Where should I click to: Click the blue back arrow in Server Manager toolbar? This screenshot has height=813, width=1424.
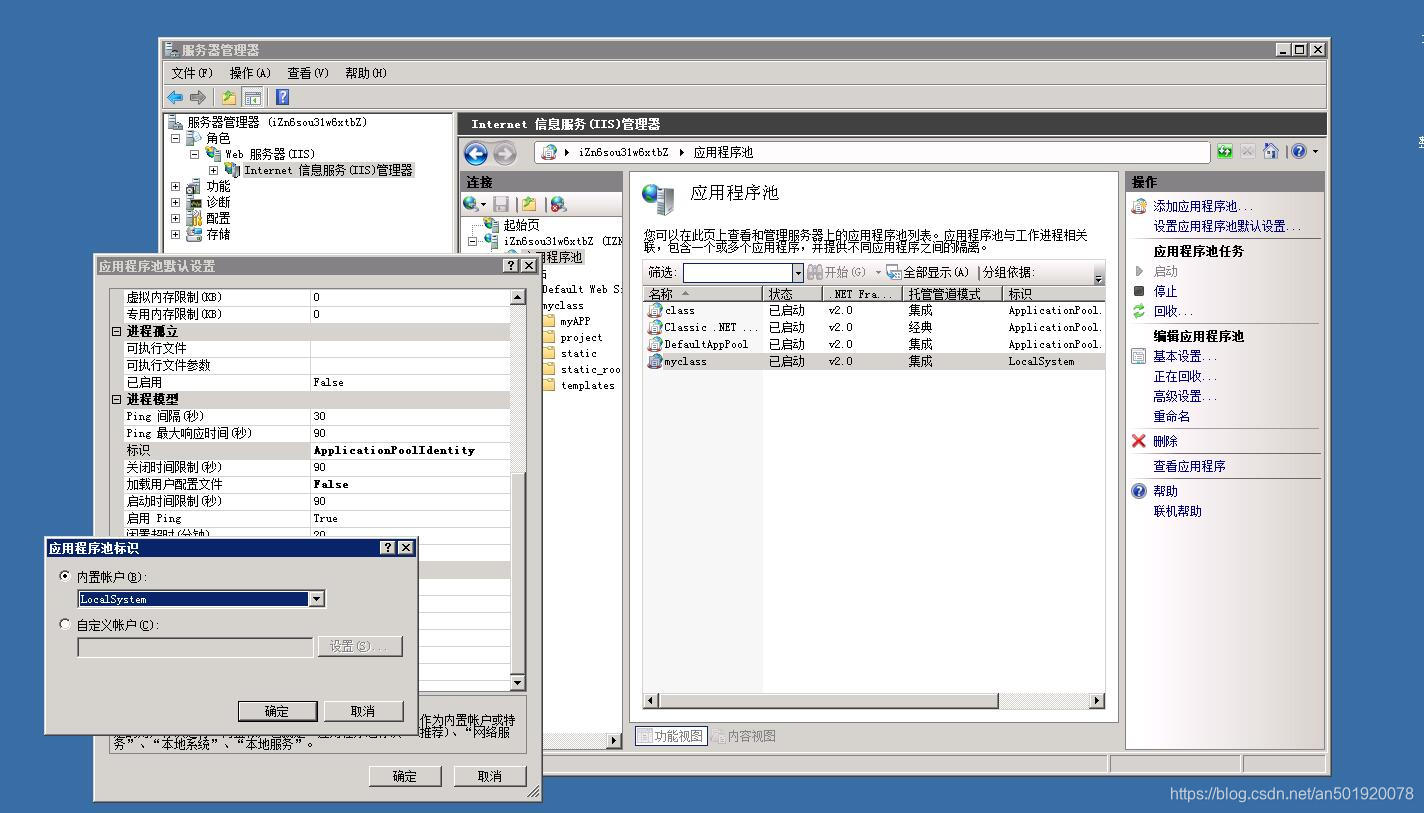point(175,97)
